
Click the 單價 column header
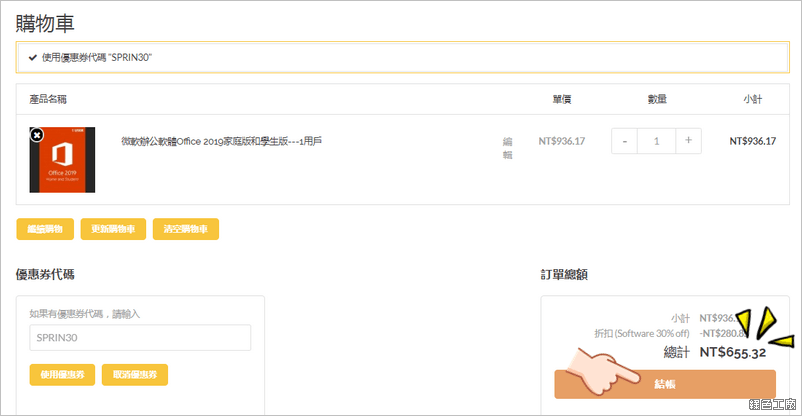coord(562,99)
